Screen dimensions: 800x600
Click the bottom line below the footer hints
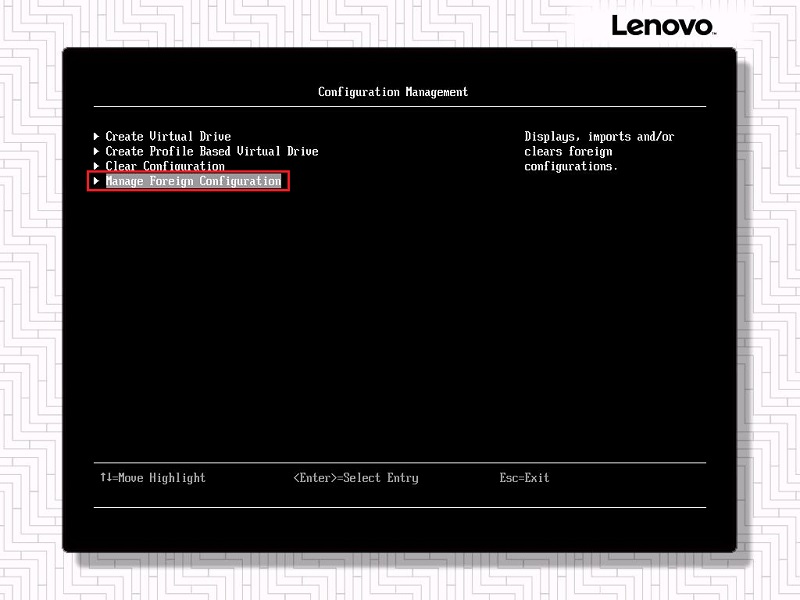pyautogui.click(x=400, y=507)
